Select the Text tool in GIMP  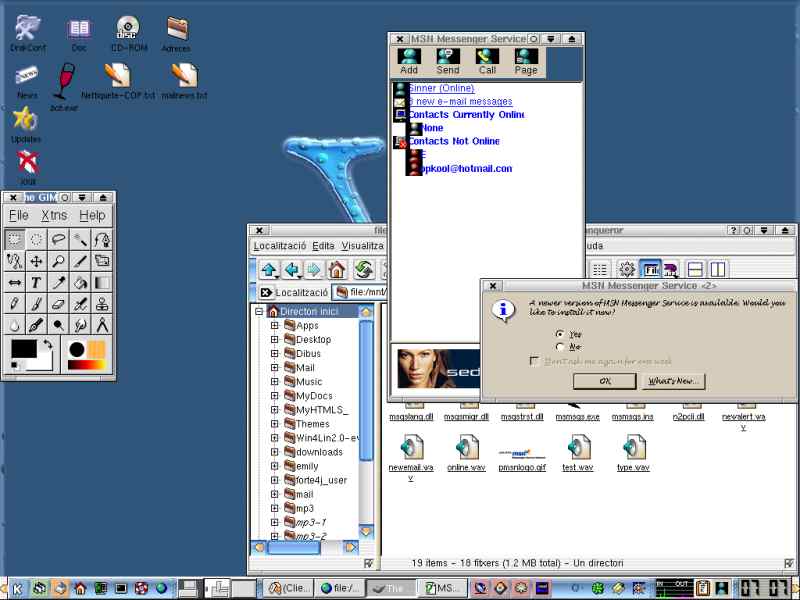36,283
